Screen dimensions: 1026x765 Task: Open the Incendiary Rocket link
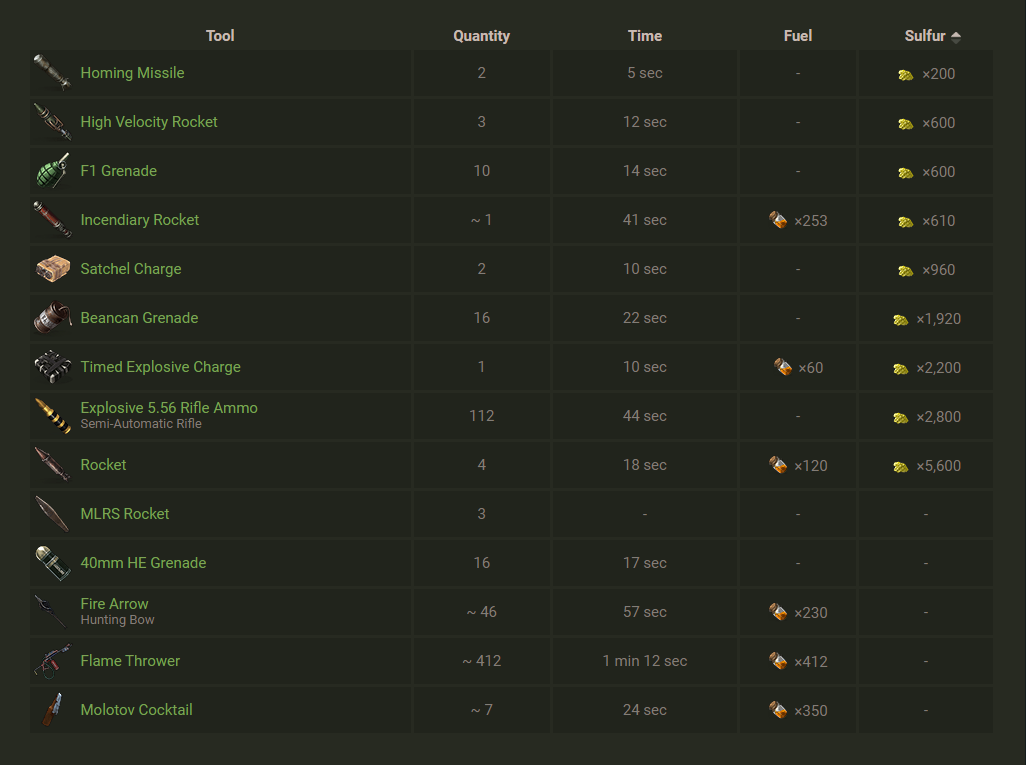click(140, 220)
